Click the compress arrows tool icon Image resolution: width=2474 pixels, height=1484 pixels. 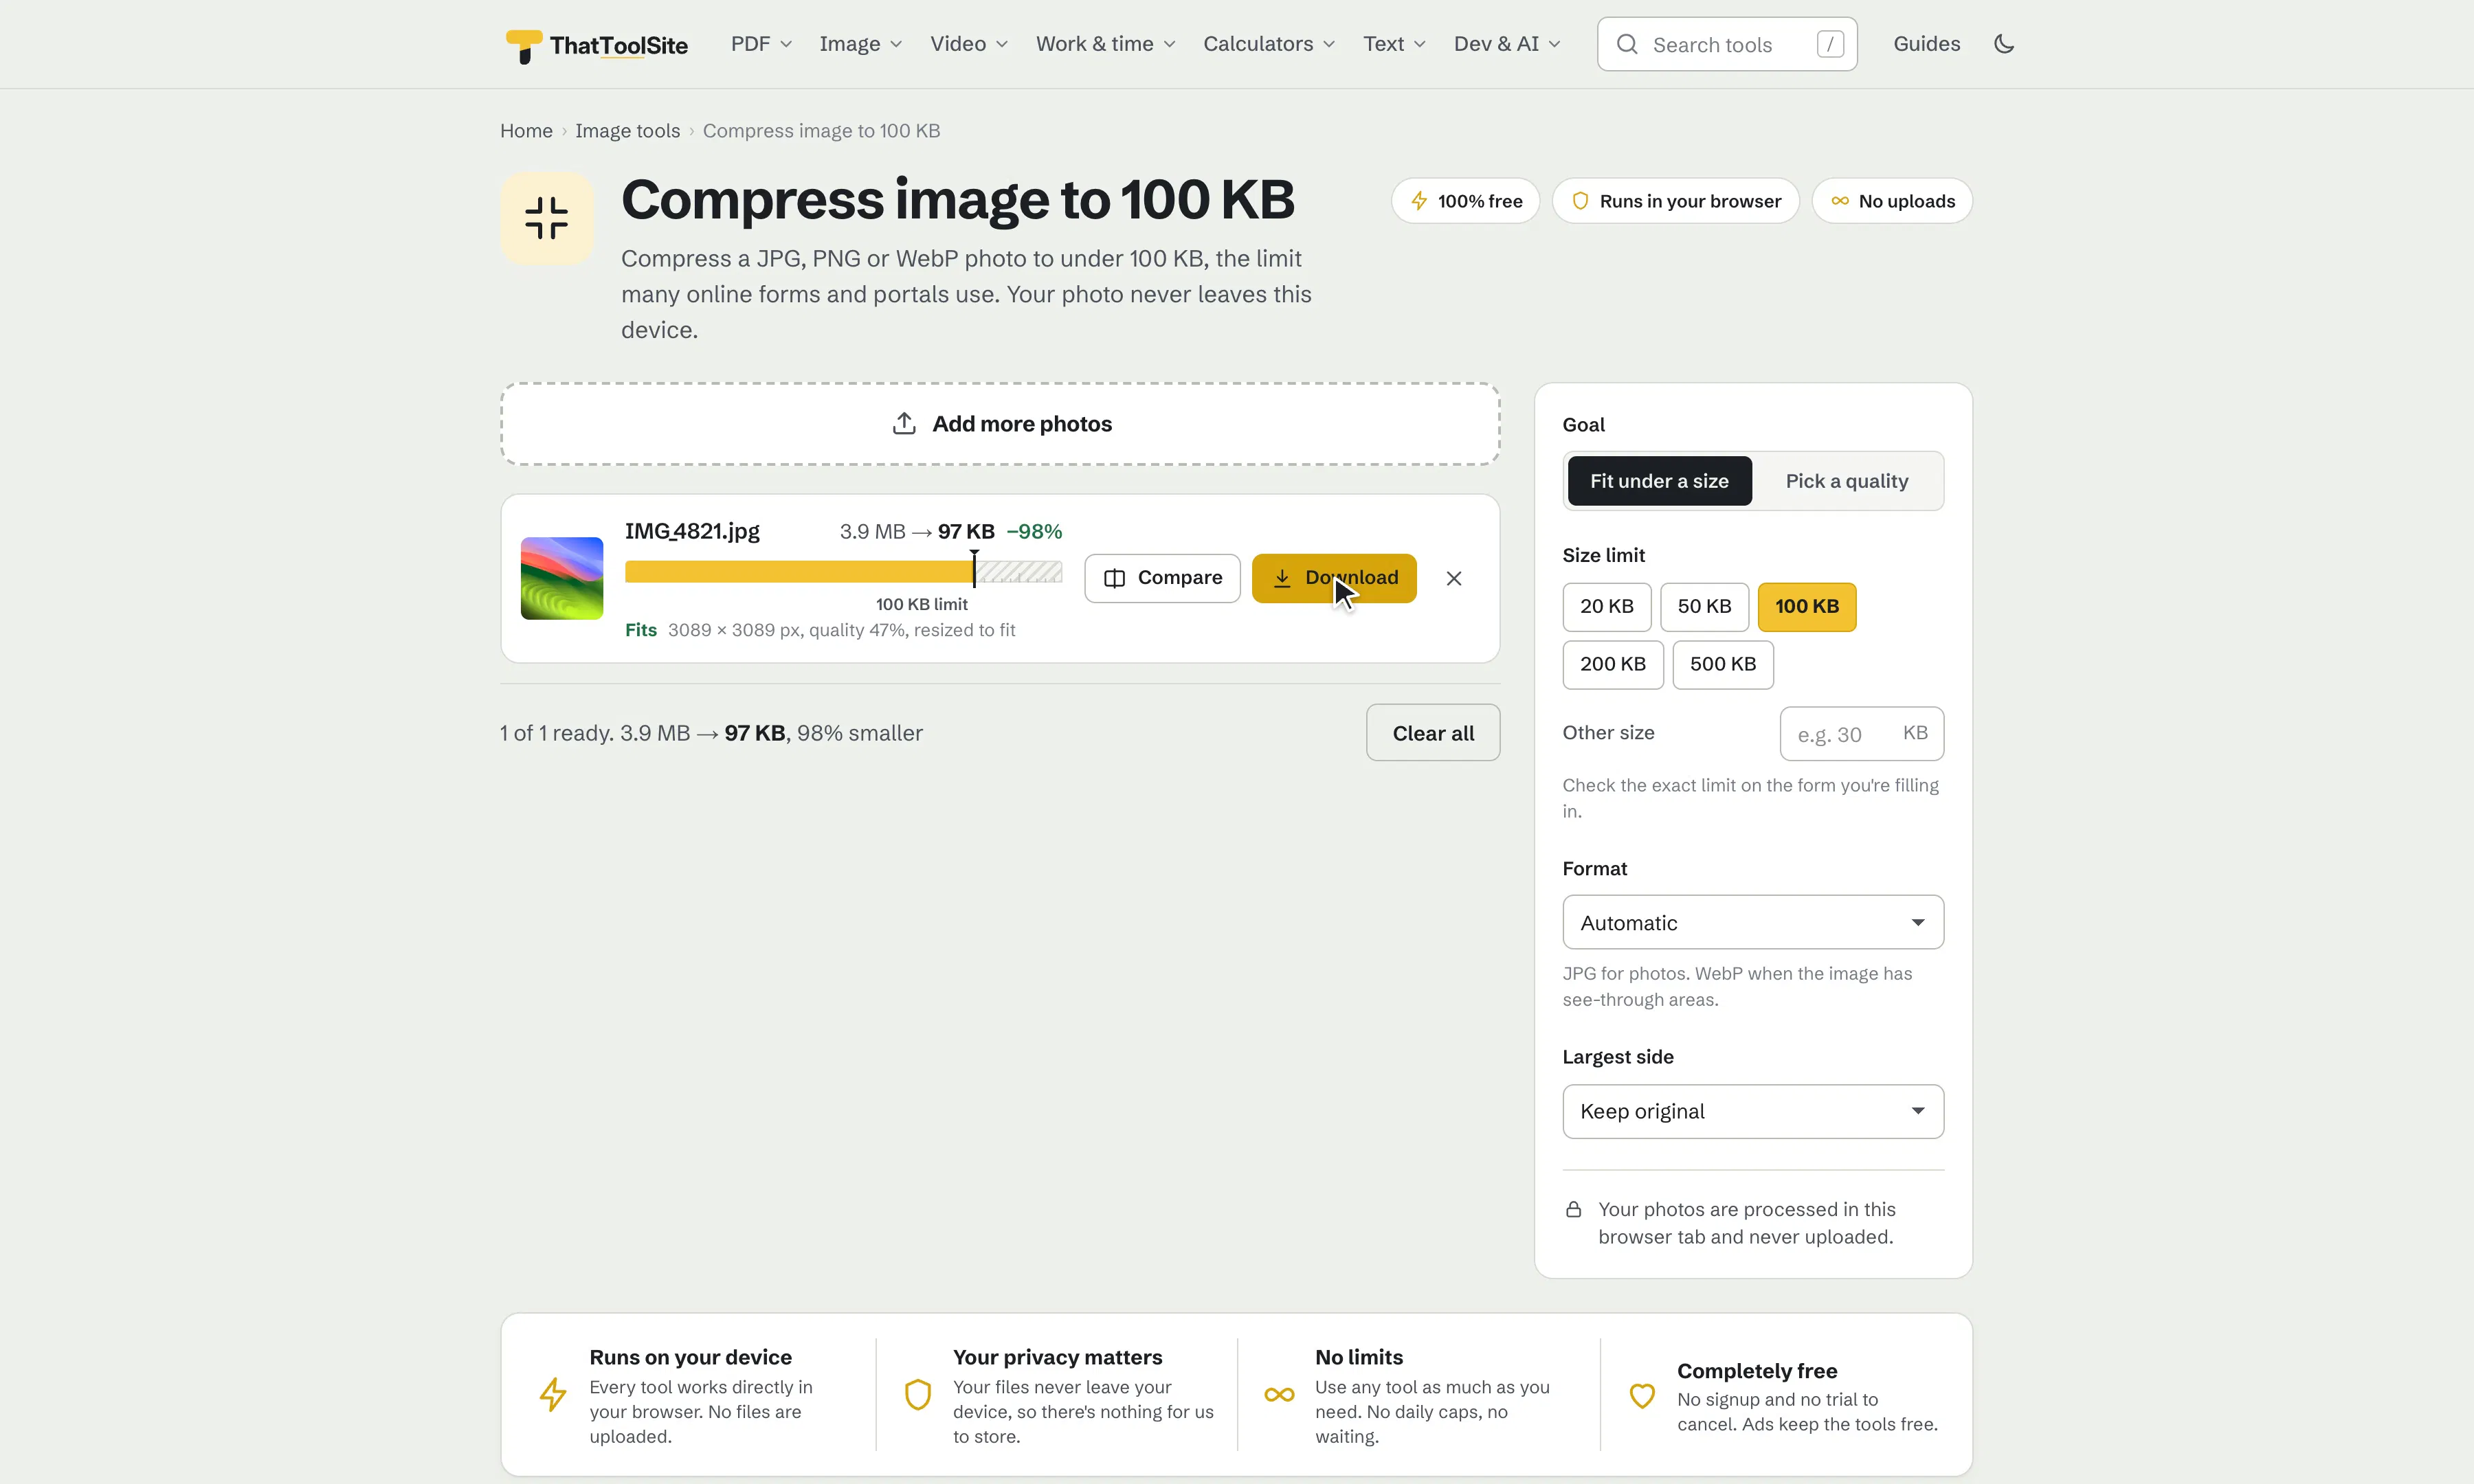pos(547,218)
